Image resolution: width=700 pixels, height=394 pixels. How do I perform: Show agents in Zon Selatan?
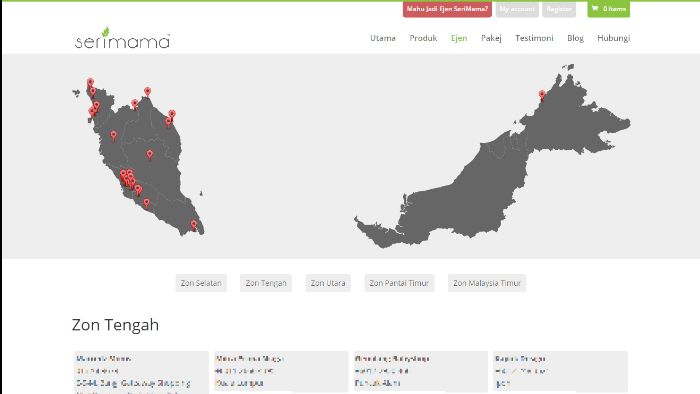201,283
